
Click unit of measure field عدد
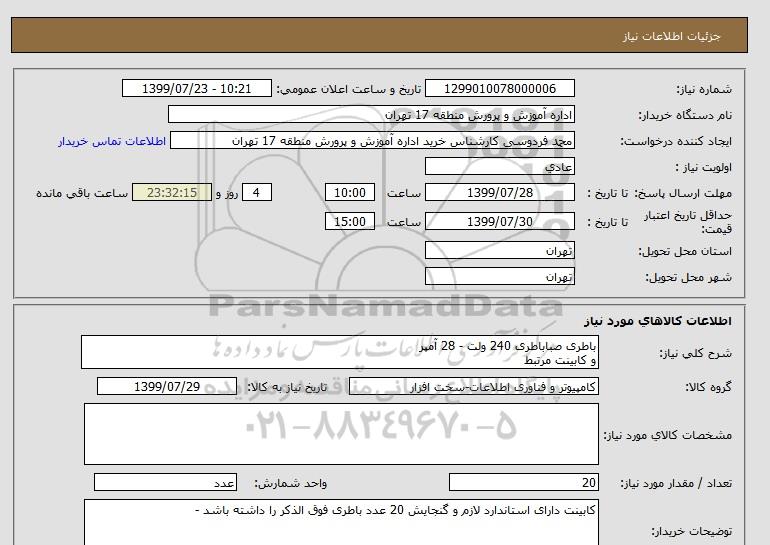tap(165, 482)
